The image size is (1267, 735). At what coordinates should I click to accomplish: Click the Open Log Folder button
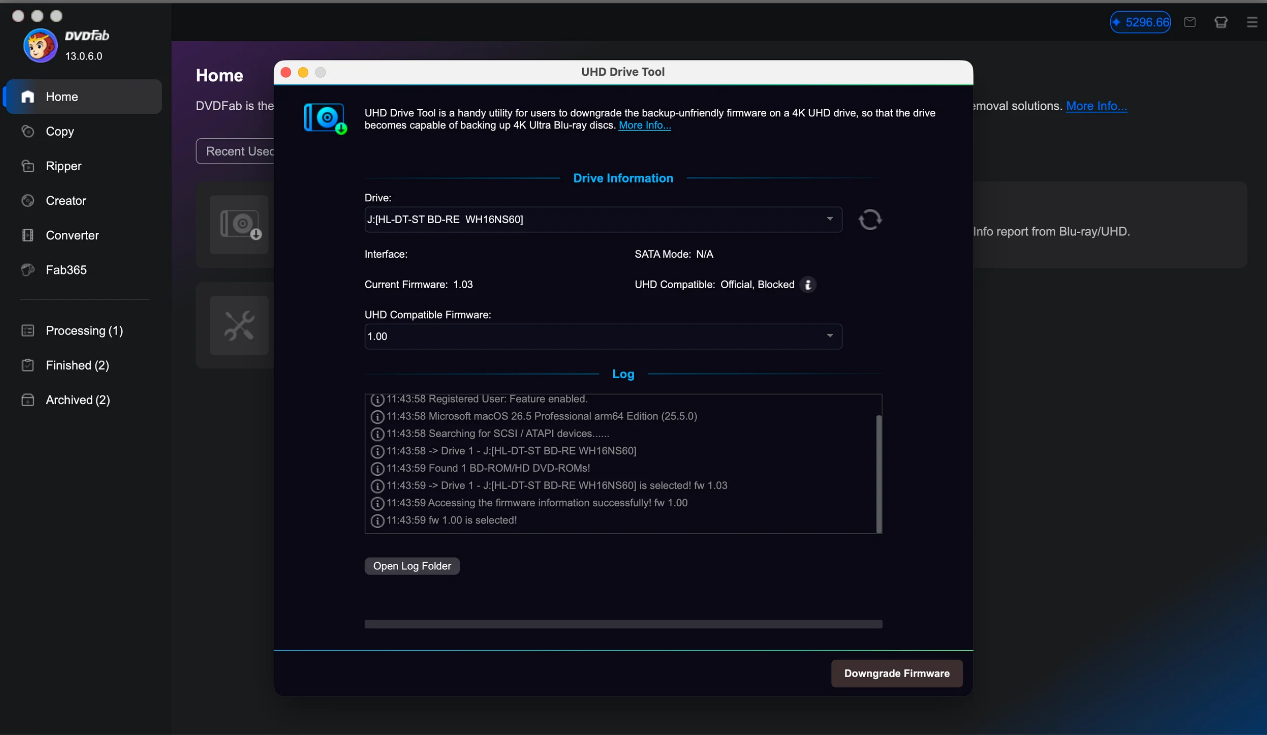[x=412, y=566]
